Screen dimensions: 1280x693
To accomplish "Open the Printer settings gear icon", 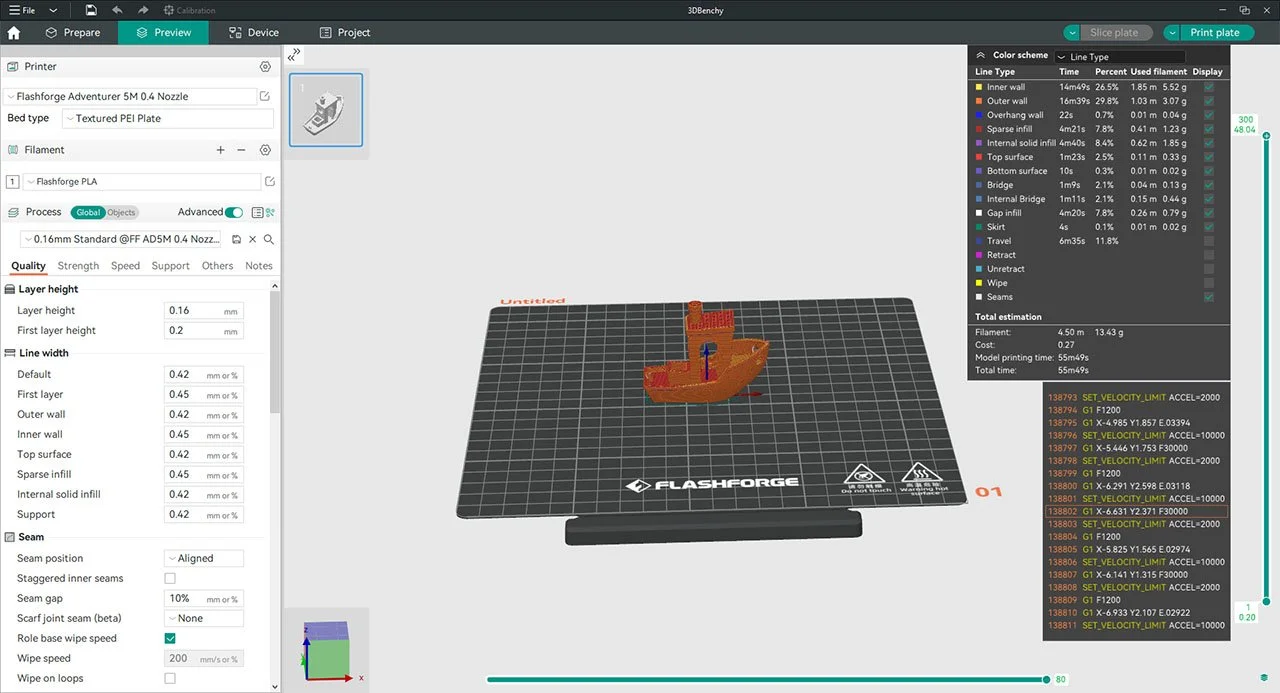I will (264, 66).
